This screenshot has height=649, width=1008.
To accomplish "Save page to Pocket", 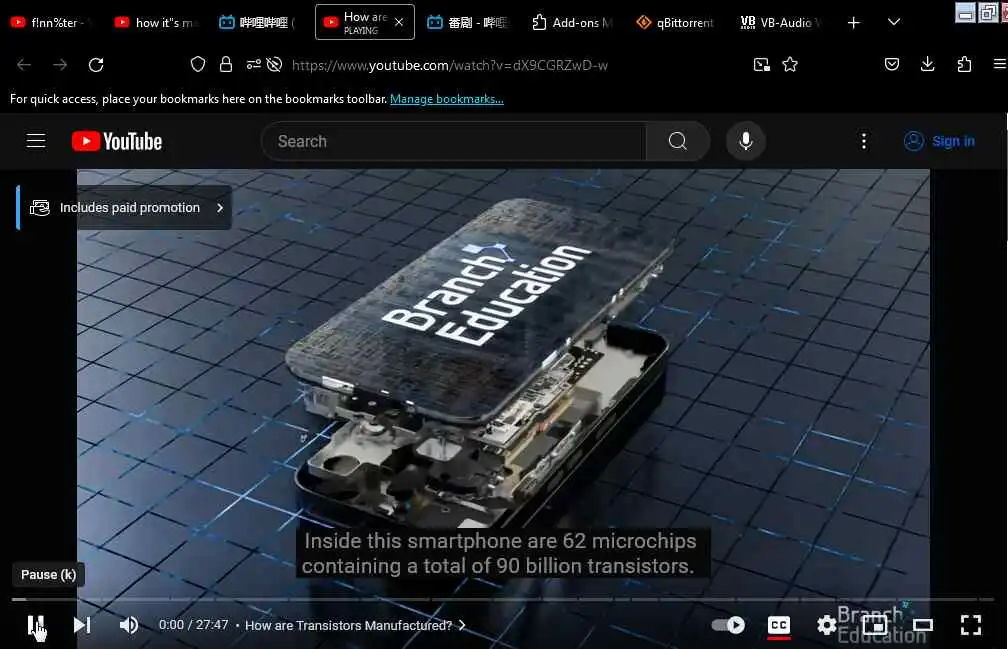I will [892, 64].
